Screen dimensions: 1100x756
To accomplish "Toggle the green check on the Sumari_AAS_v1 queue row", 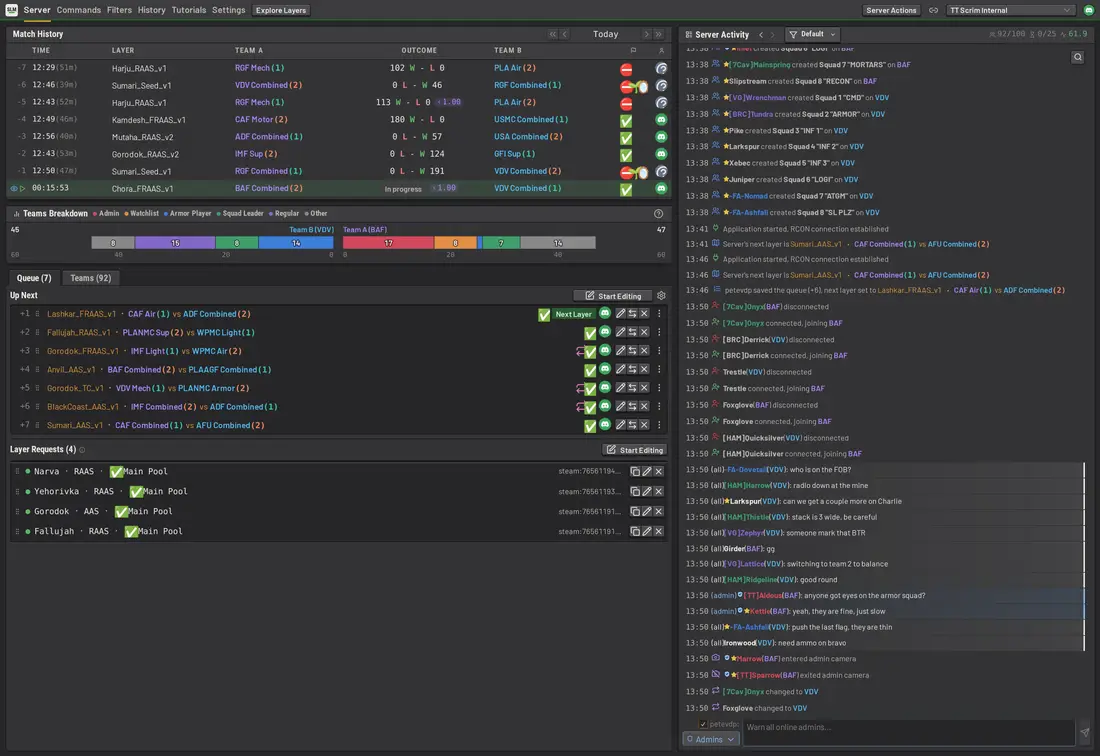I will 590,426.
